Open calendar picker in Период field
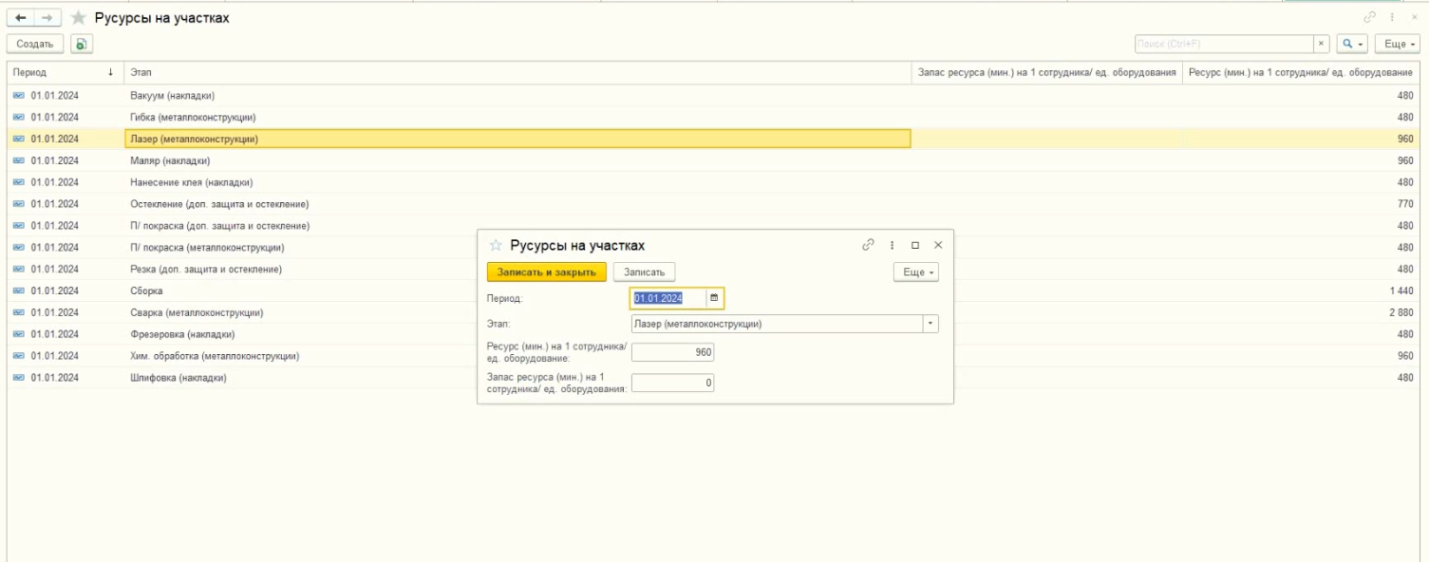The image size is (1429, 562). click(x=714, y=298)
